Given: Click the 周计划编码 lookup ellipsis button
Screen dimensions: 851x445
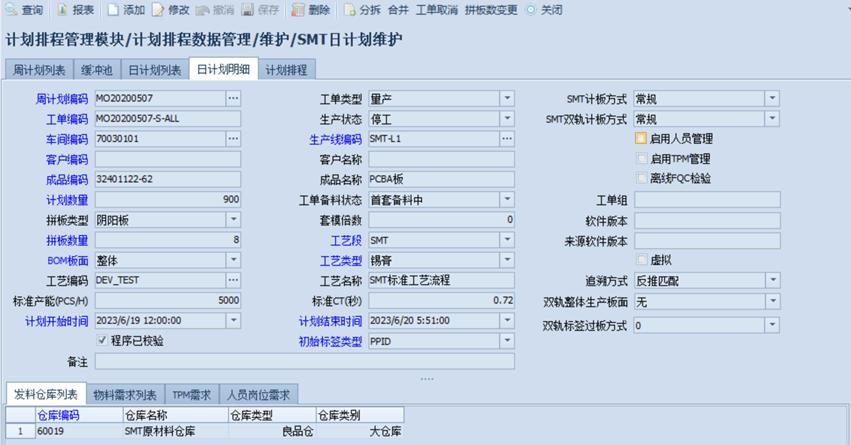Looking at the screenshot, I should [233, 98].
